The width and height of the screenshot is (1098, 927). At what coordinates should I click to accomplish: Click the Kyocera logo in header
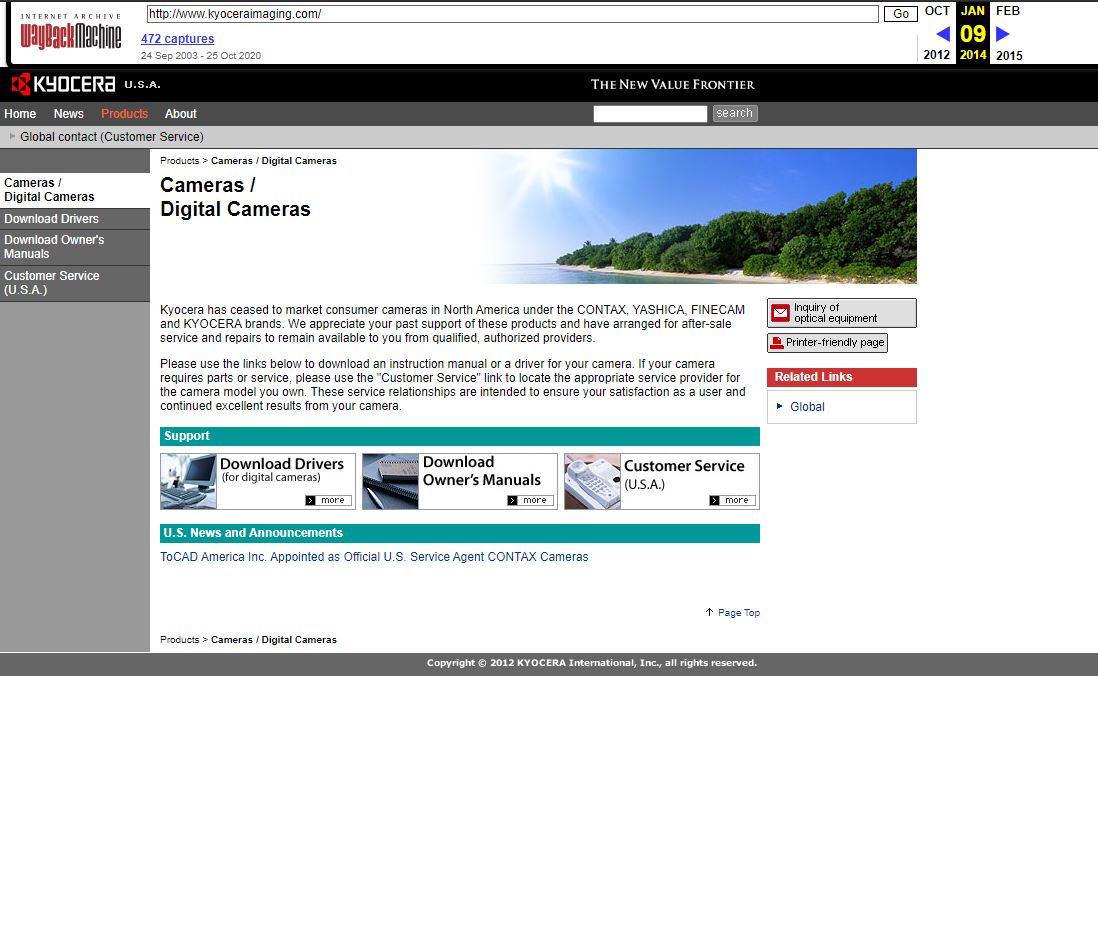(x=64, y=85)
